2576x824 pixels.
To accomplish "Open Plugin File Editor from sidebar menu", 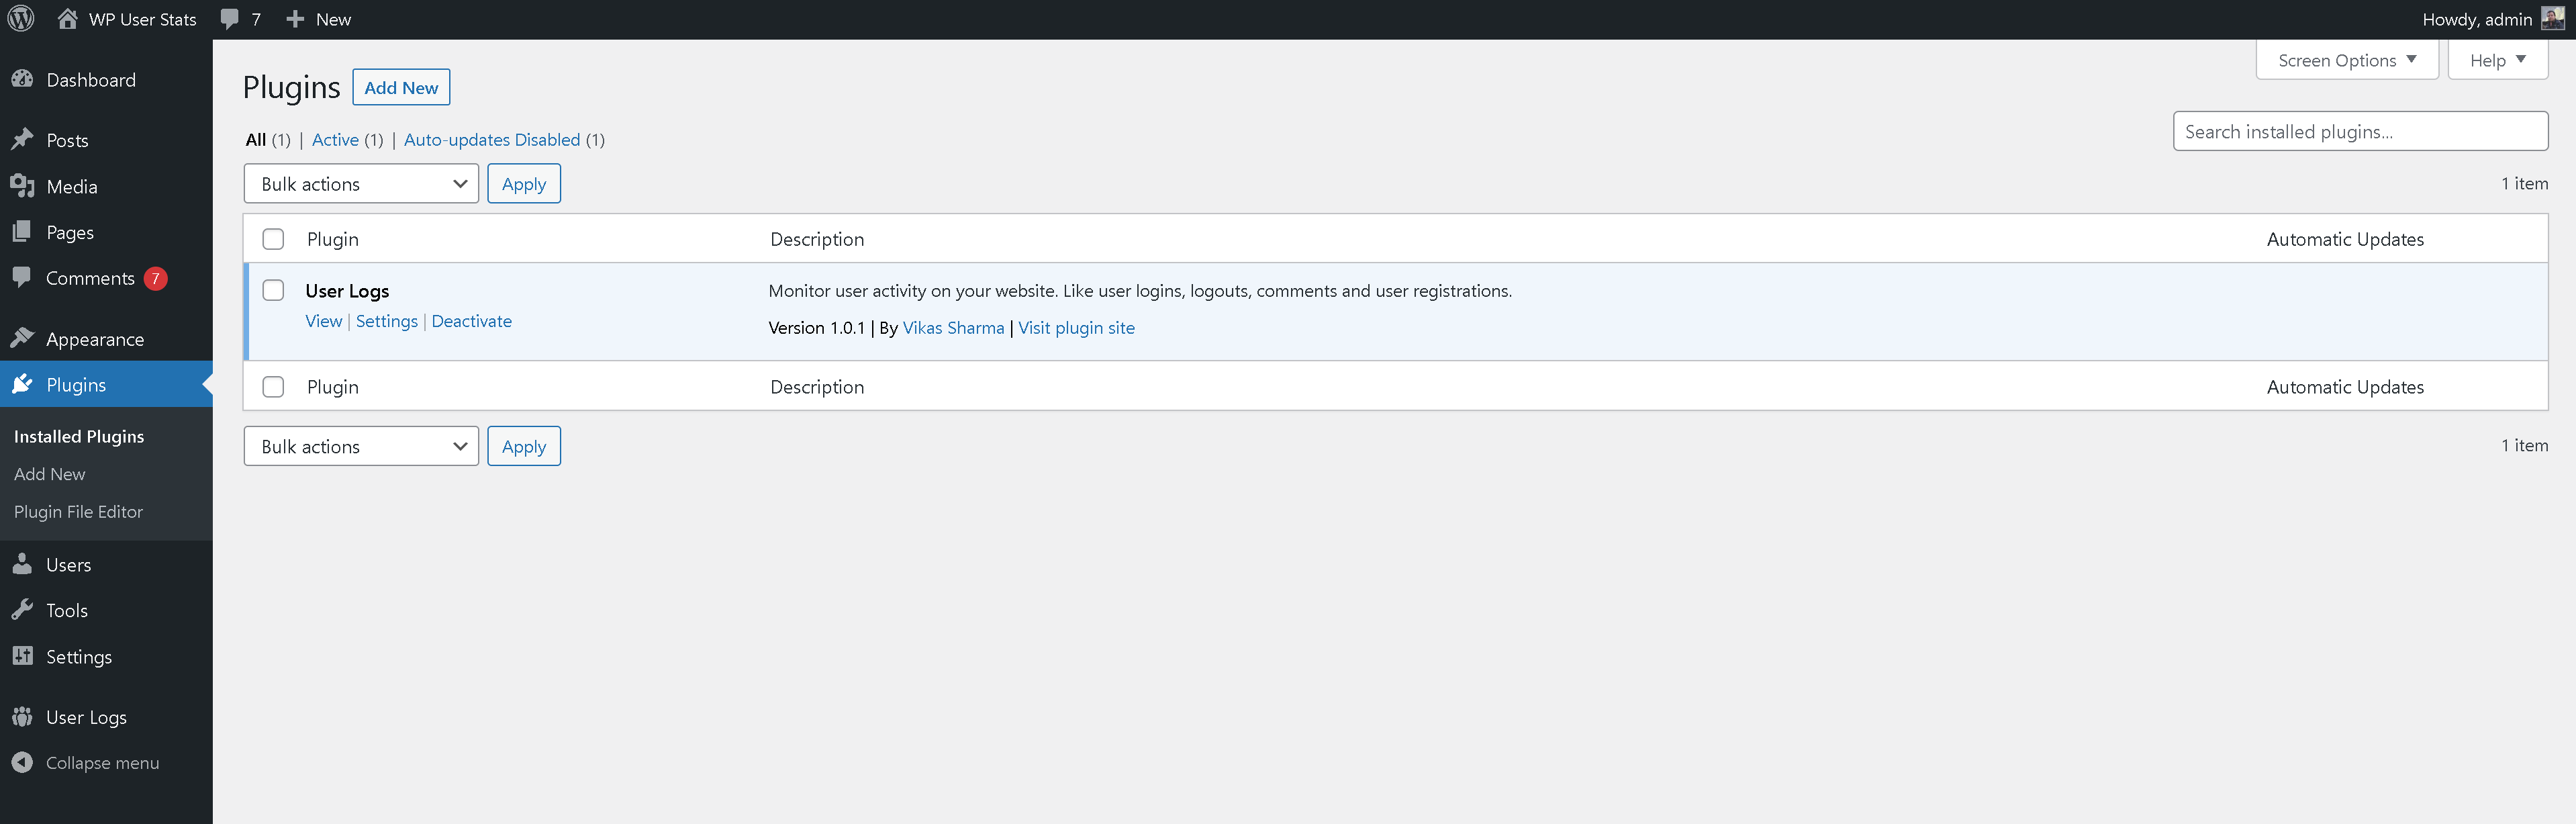I will [x=78, y=511].
